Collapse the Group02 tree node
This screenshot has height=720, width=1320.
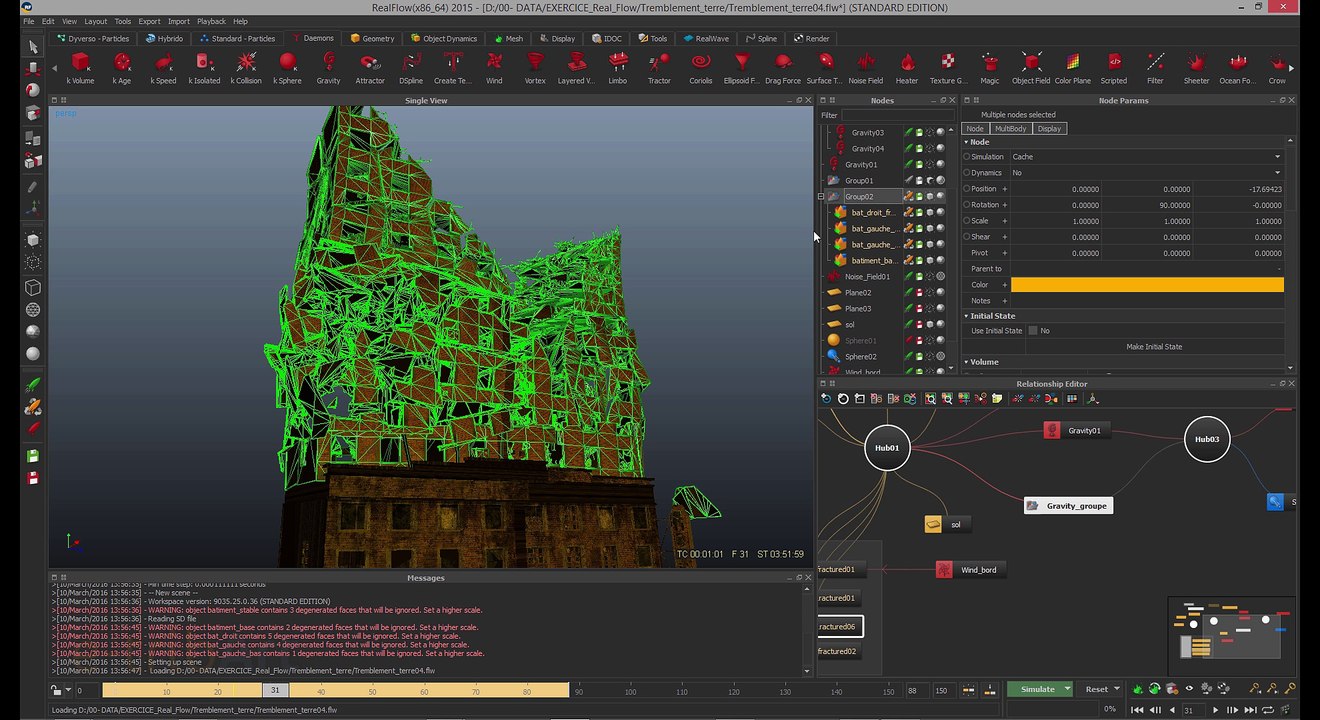pos(821,197)
